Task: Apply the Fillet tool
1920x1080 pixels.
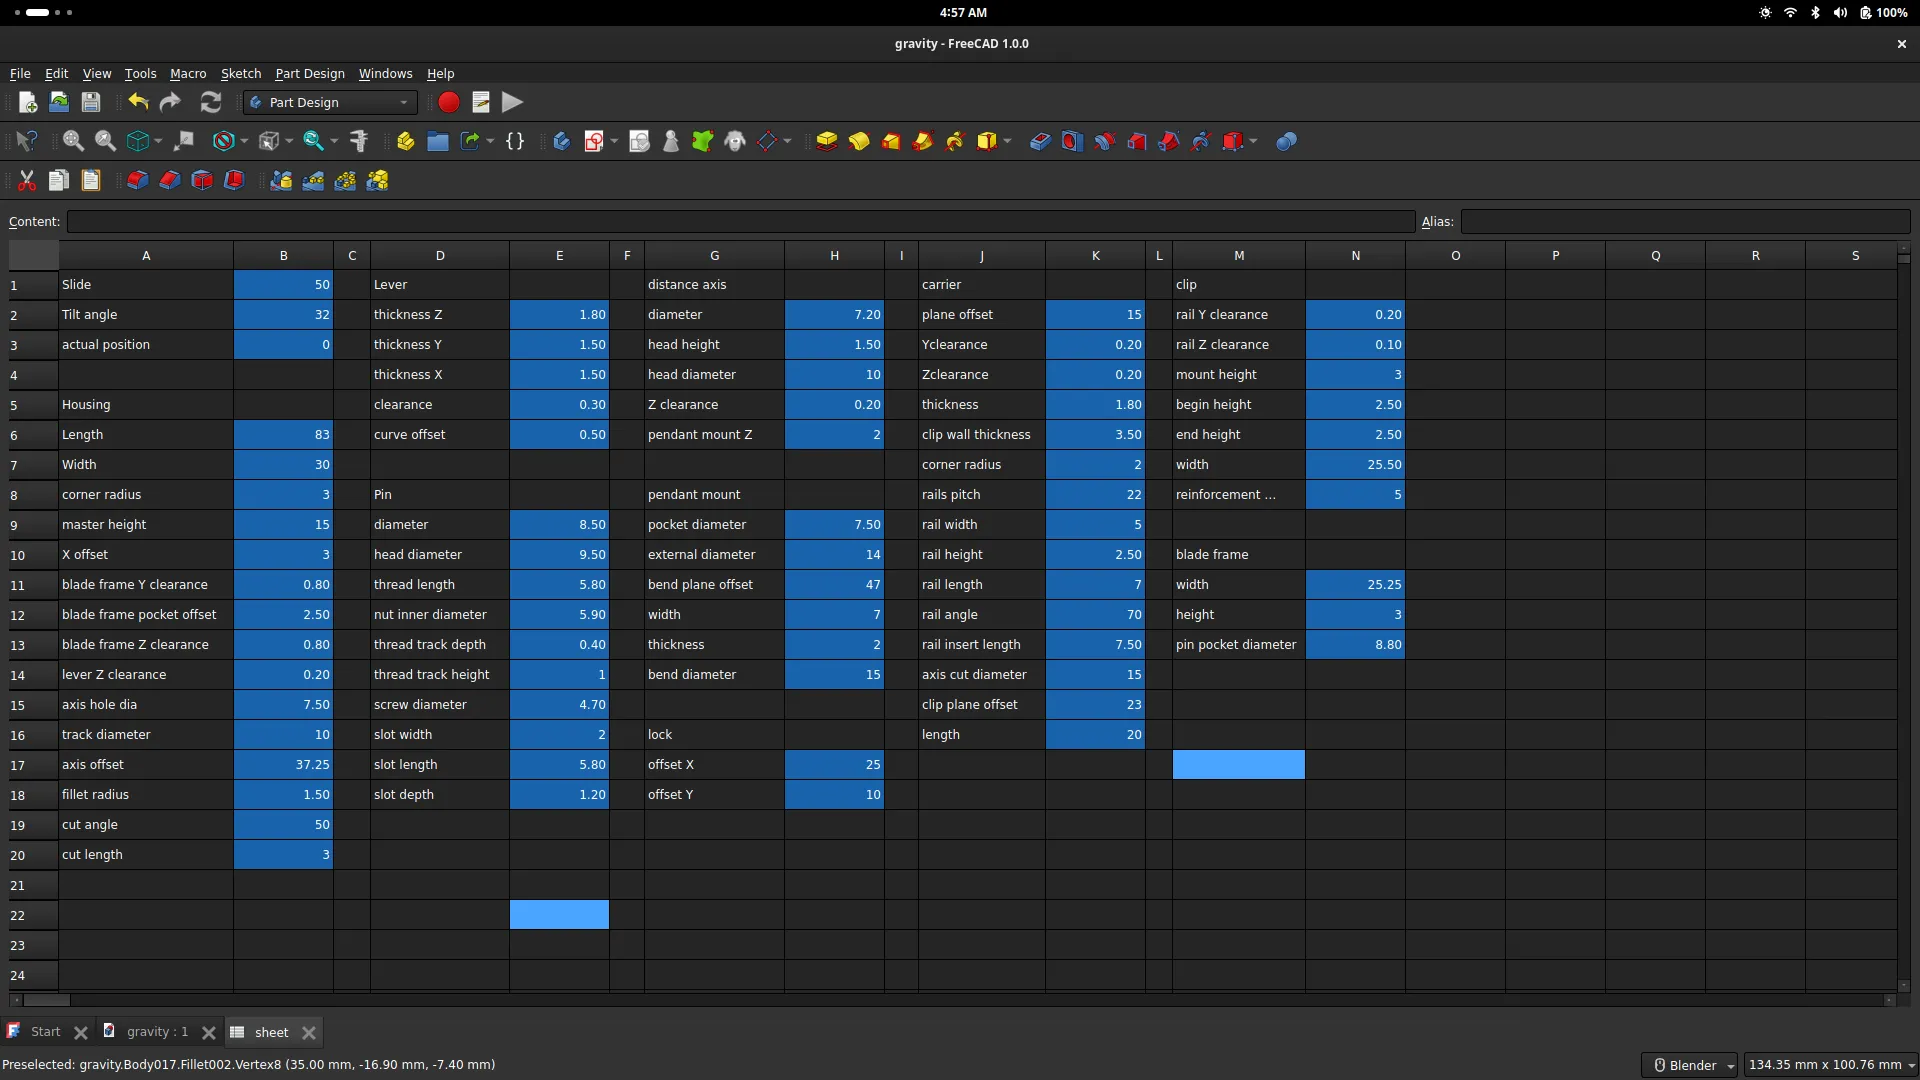Action: pos(138,180)
